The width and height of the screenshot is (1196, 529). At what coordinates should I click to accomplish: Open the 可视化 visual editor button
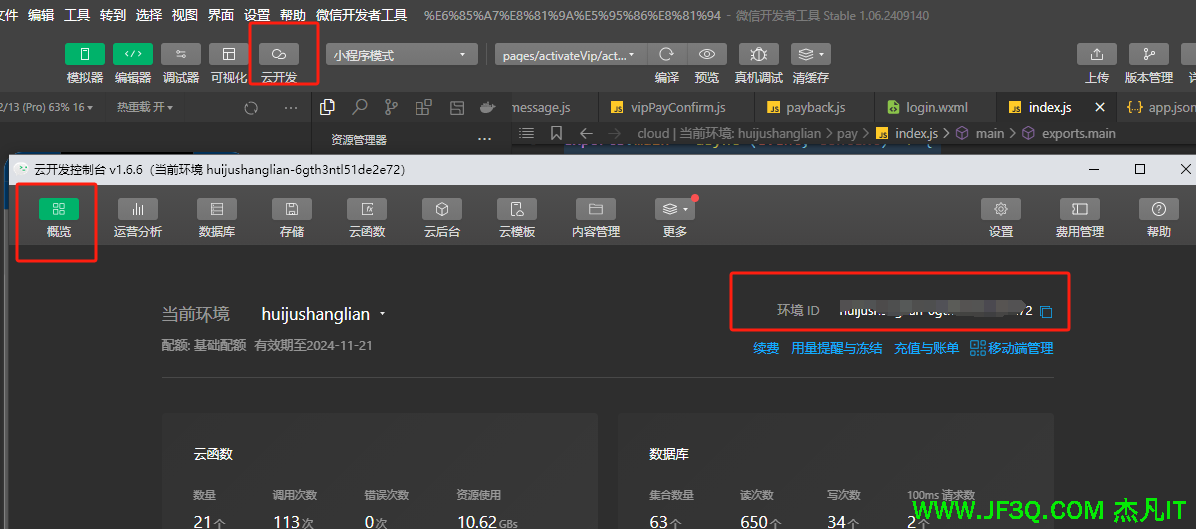pos(229,54)
